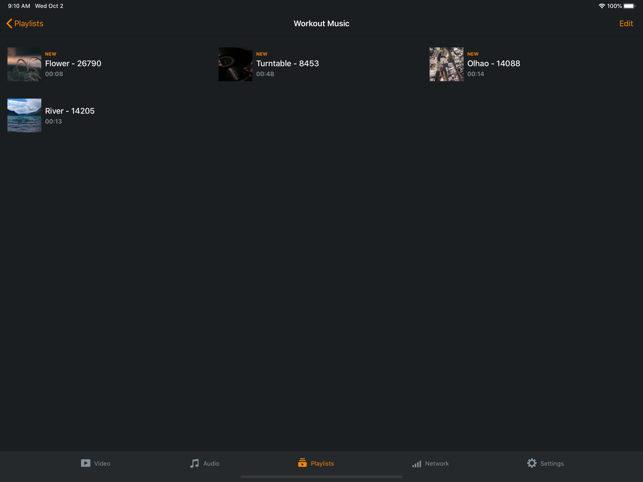The image size is (643, 482).
Task: Tap the 00:08 duration of Flower
Action: 54,74
